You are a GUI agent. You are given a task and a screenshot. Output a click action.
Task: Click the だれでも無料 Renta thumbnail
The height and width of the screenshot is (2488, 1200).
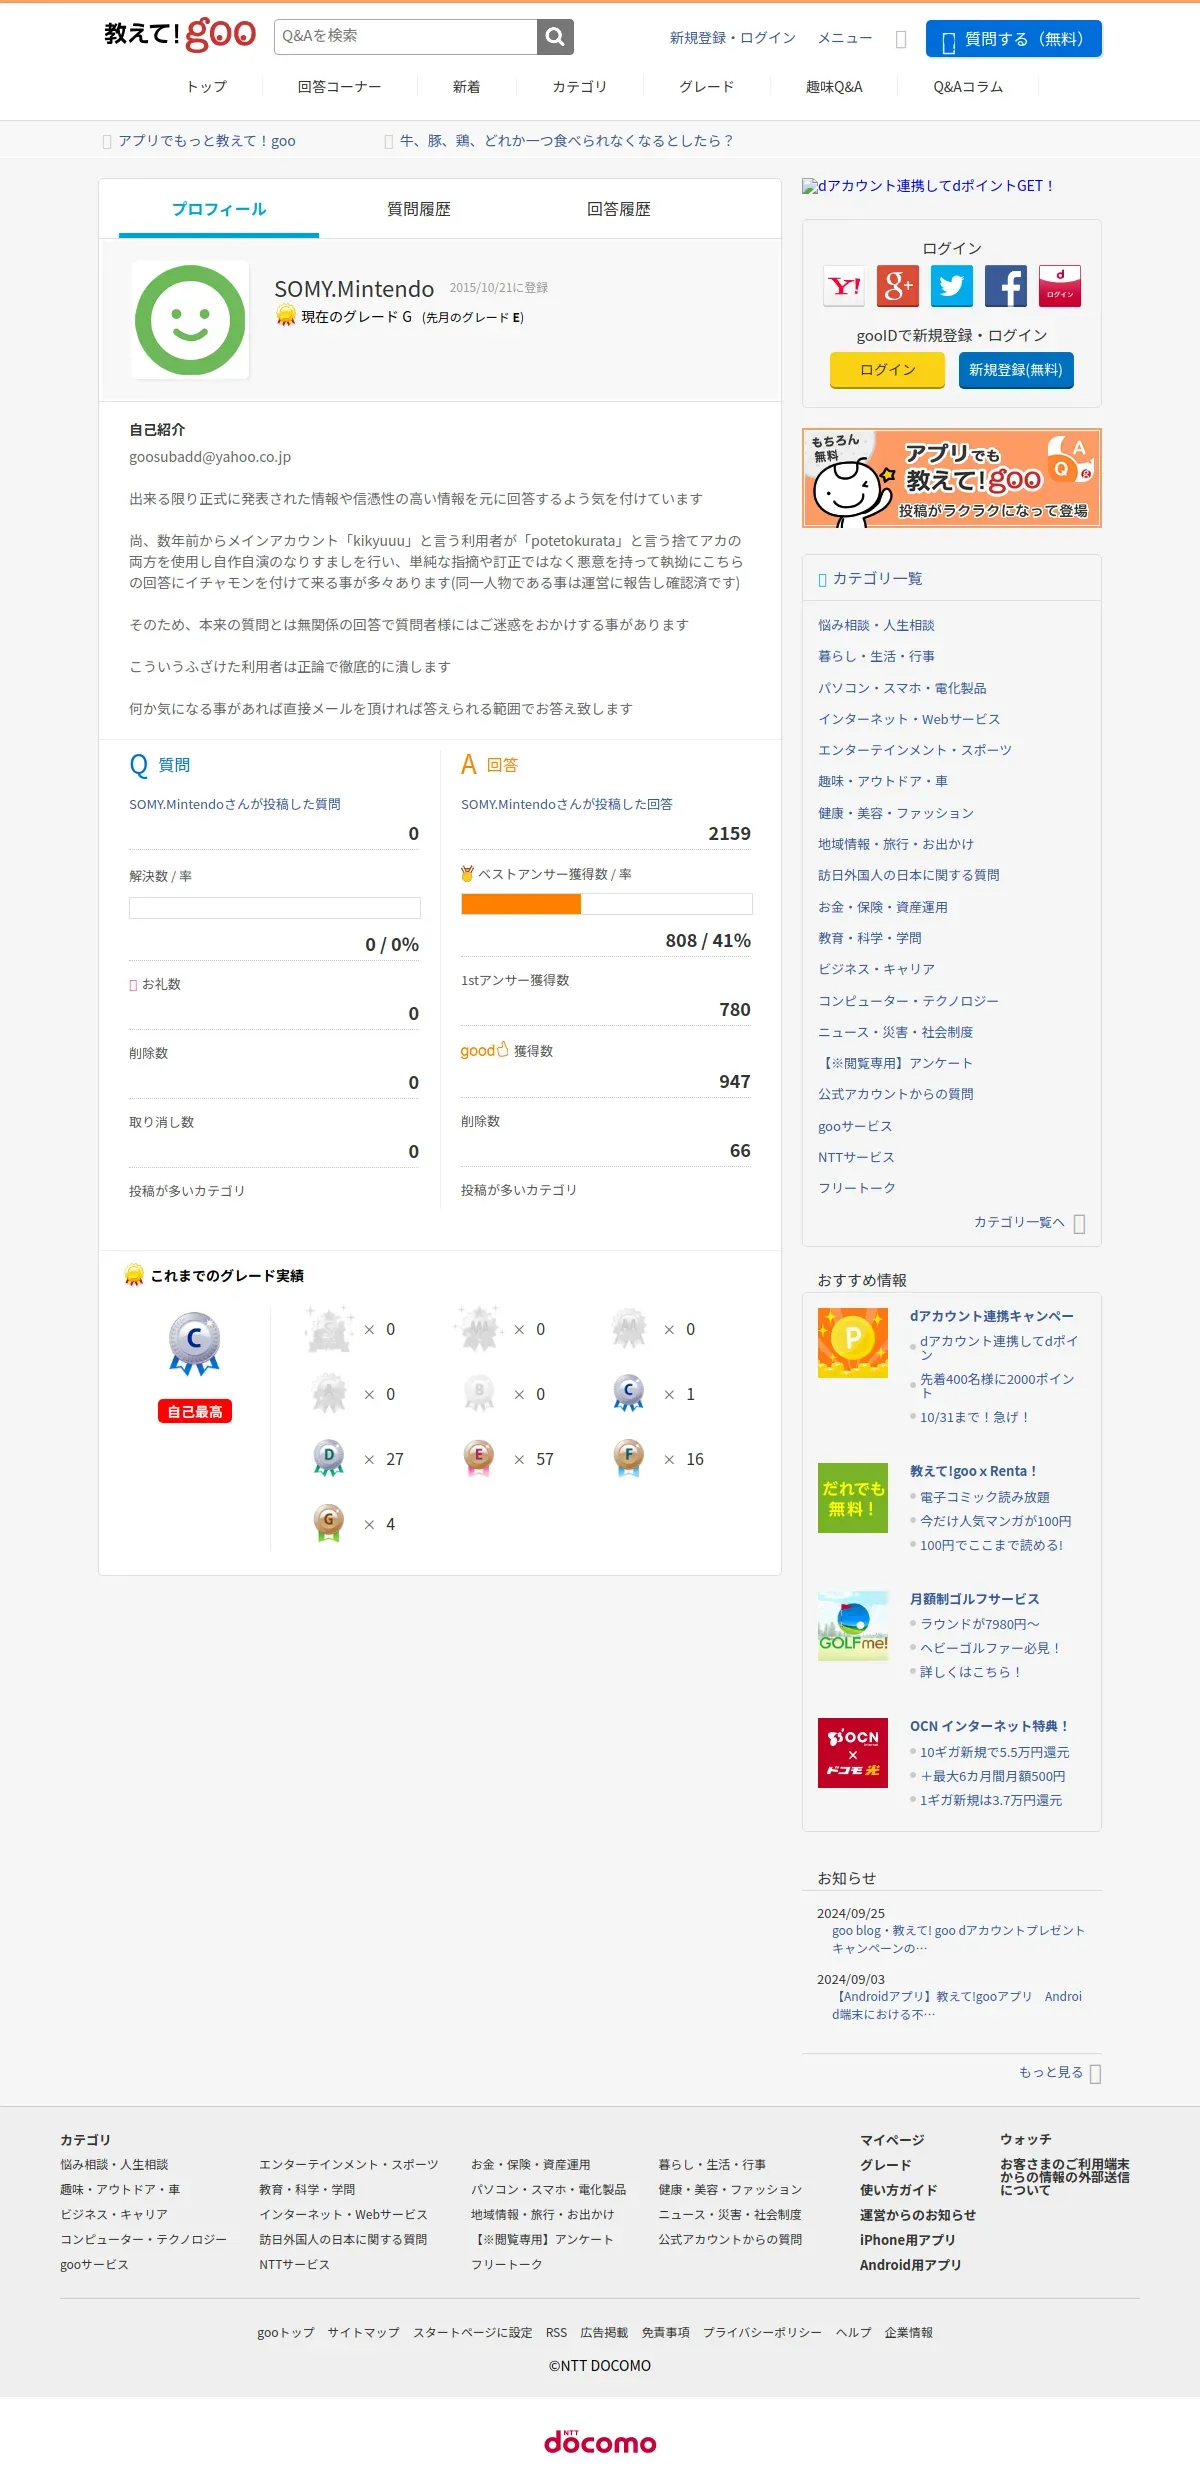coord(853,1498)
